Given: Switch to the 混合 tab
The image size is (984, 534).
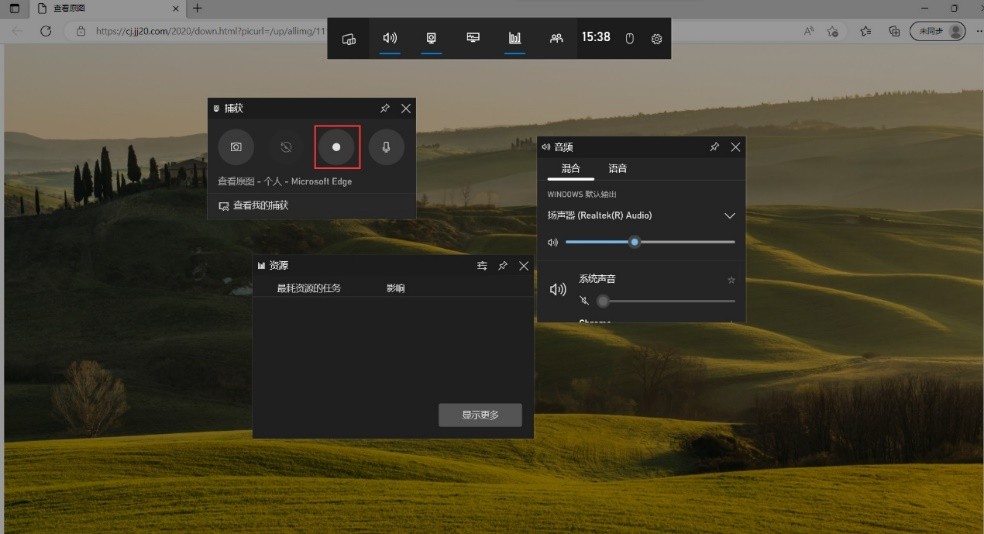Looking at the screenshot, I should 570,168.
